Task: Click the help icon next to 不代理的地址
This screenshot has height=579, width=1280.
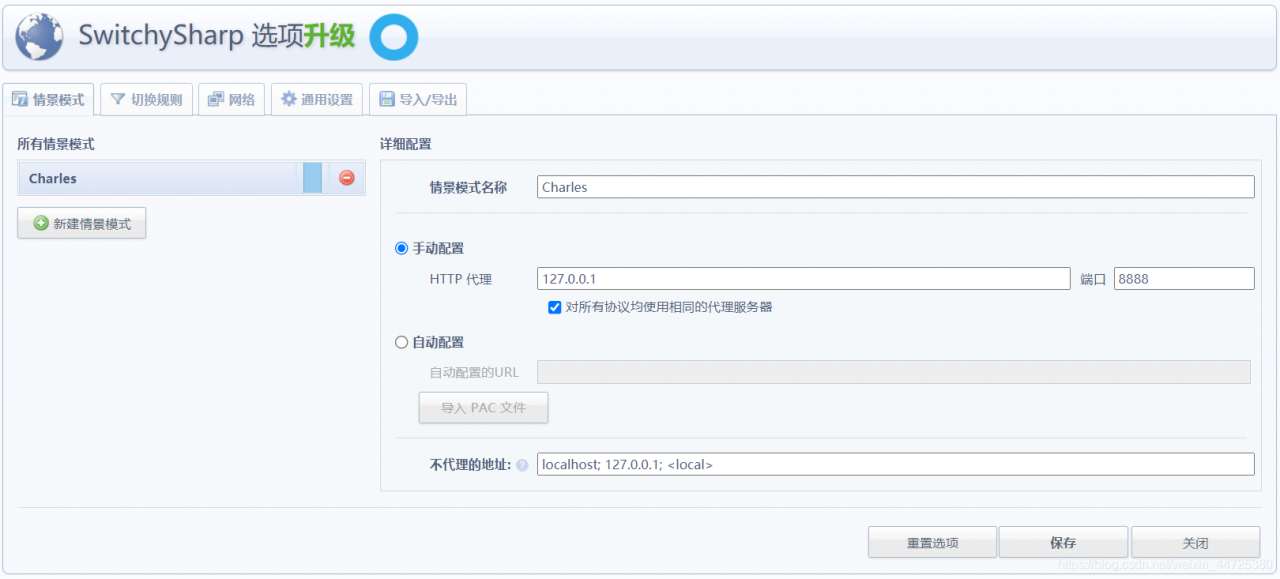Action: (522, 465)
